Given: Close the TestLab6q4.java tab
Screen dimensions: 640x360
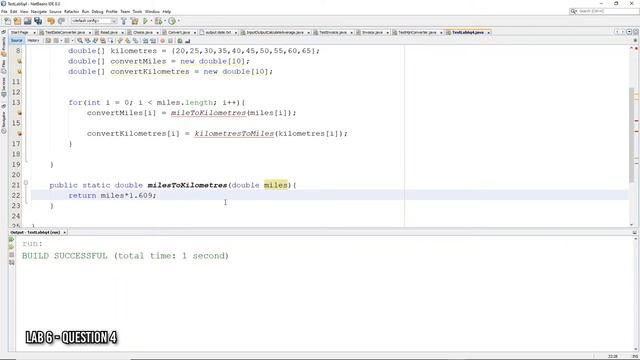Looking at the screenshot, I should (489, 32).
